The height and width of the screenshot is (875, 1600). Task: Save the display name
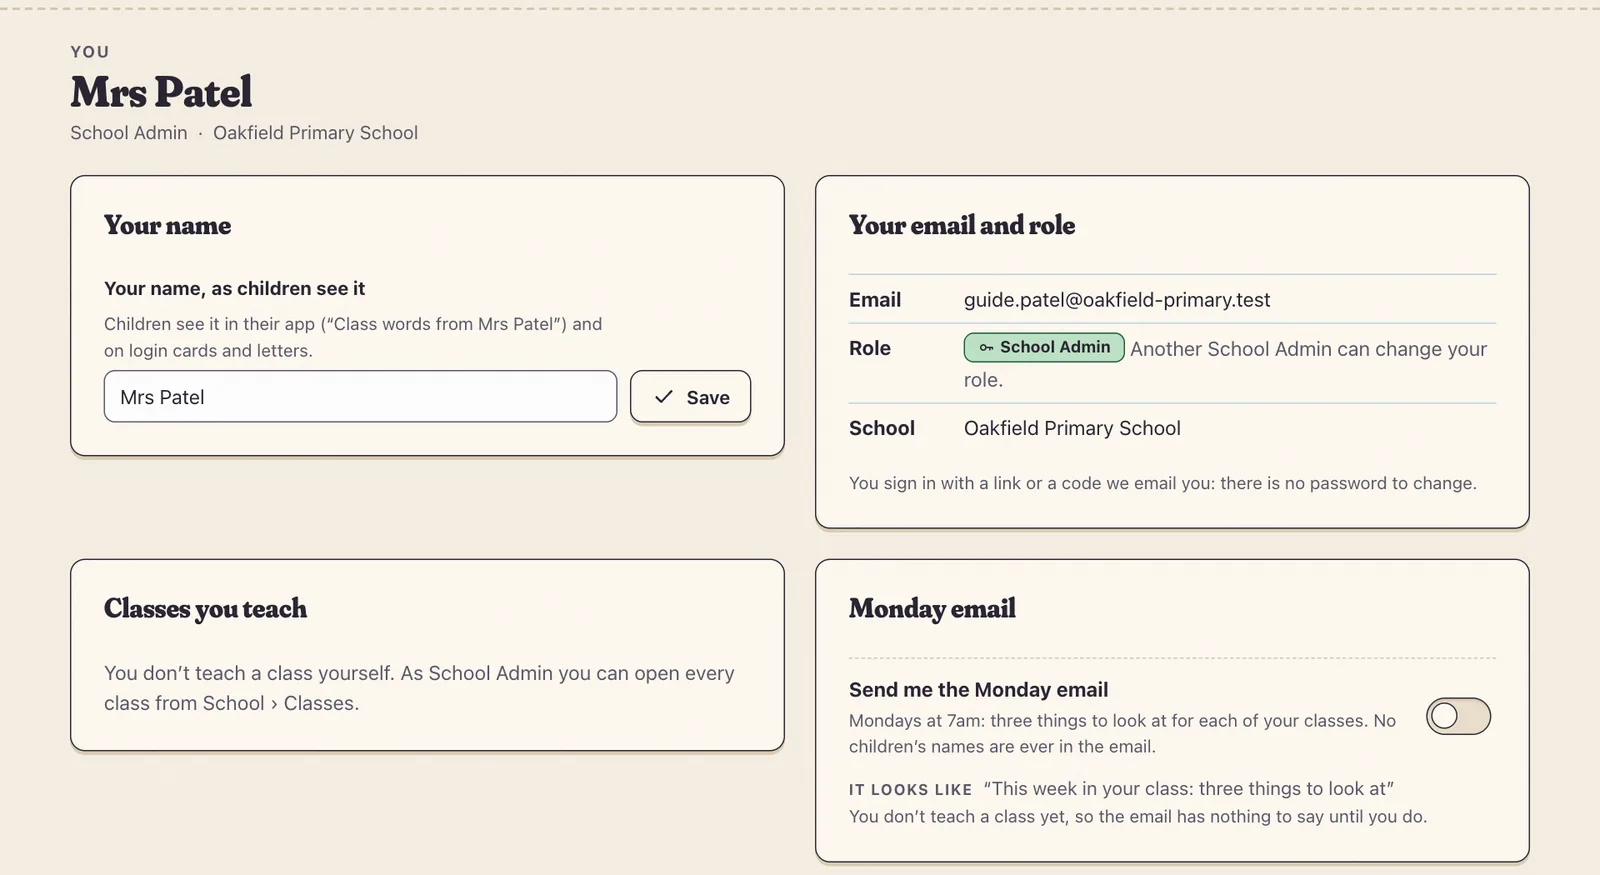click(690, 397)
